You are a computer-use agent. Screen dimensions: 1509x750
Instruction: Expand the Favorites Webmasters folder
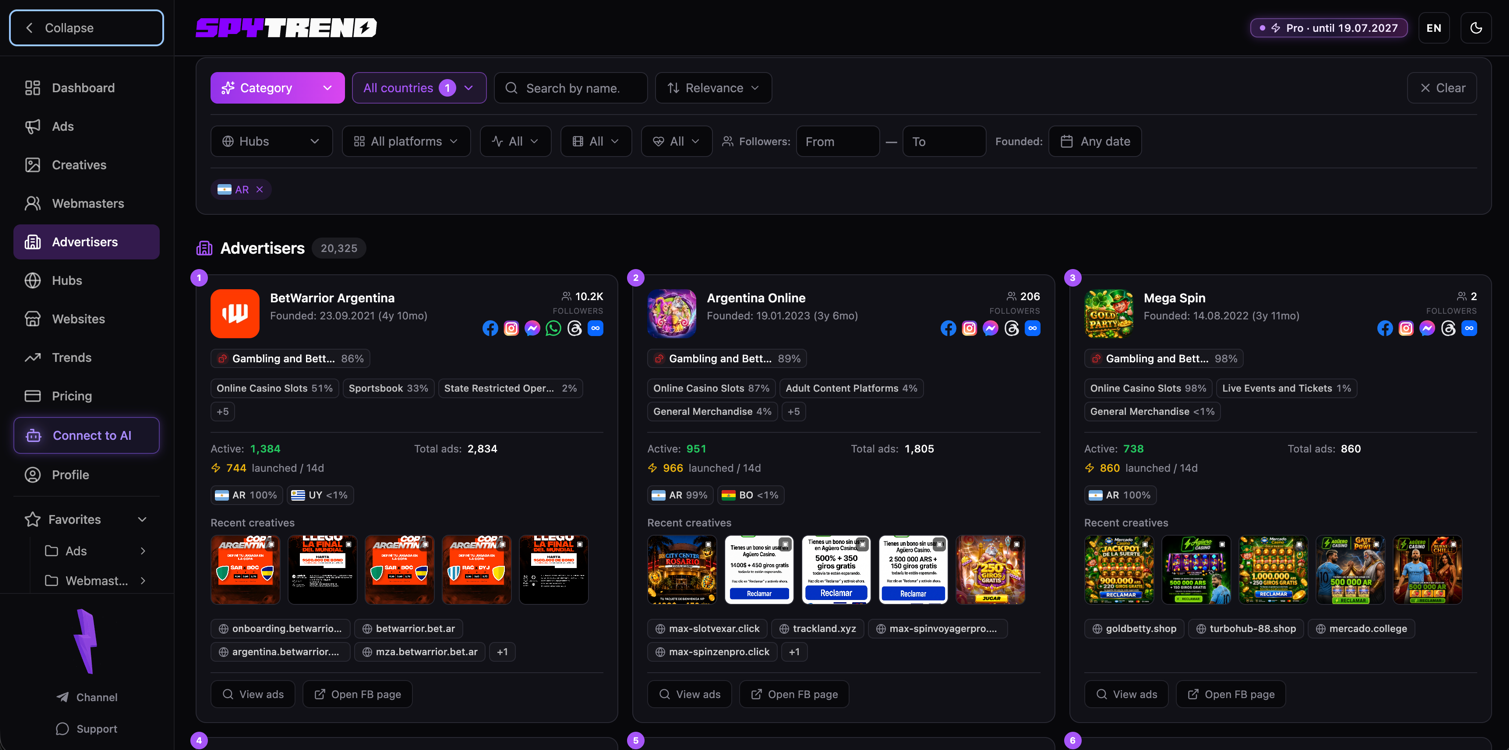143,581
